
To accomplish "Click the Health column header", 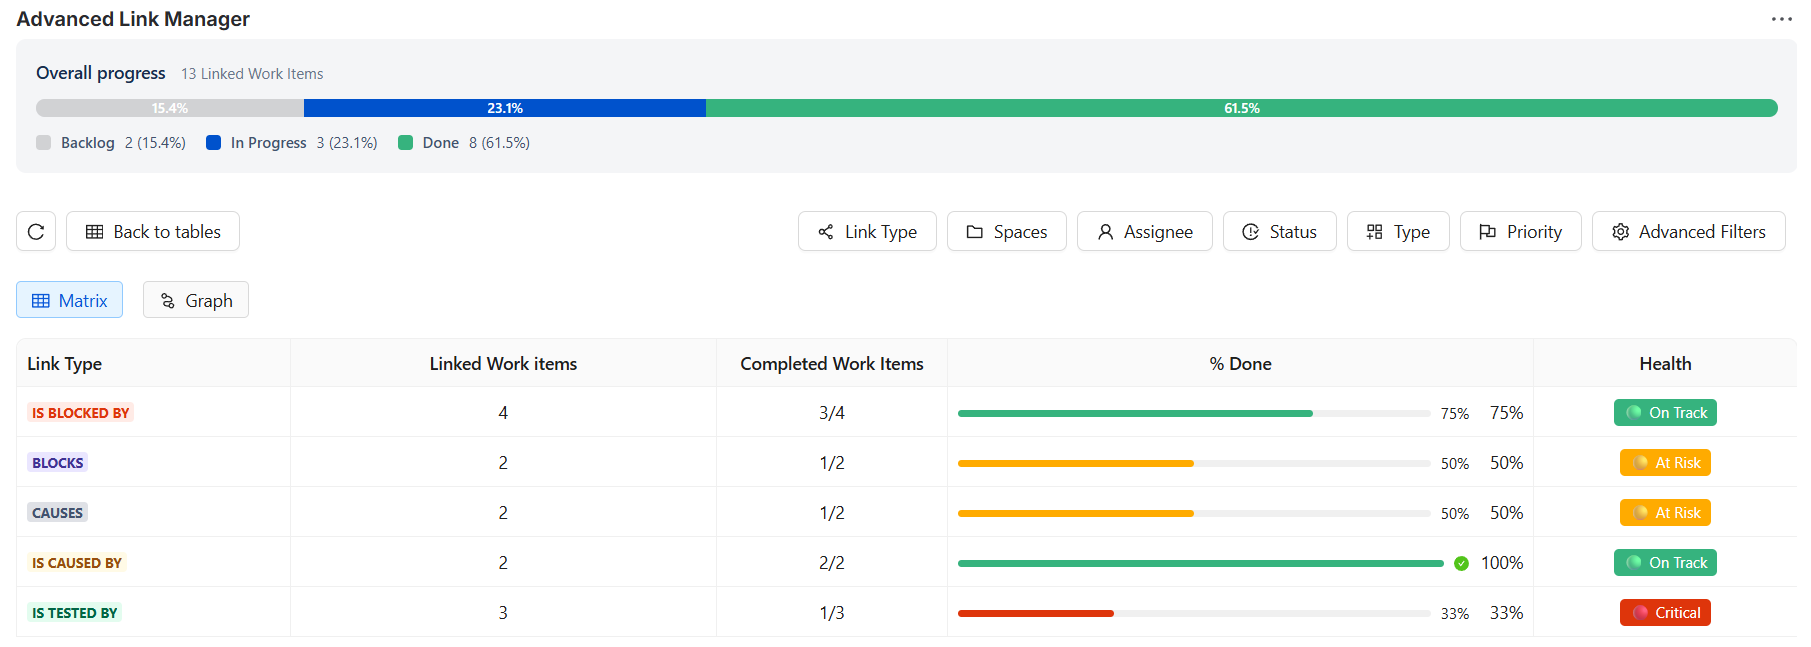I will tap(1665, 364).
